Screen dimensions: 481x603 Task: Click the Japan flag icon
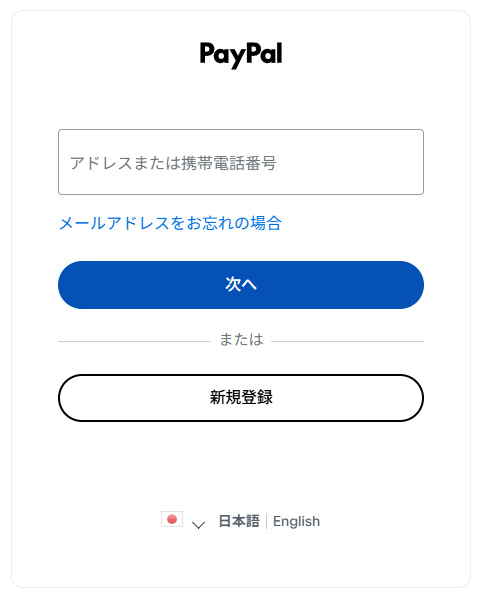[x=172, y=520]
